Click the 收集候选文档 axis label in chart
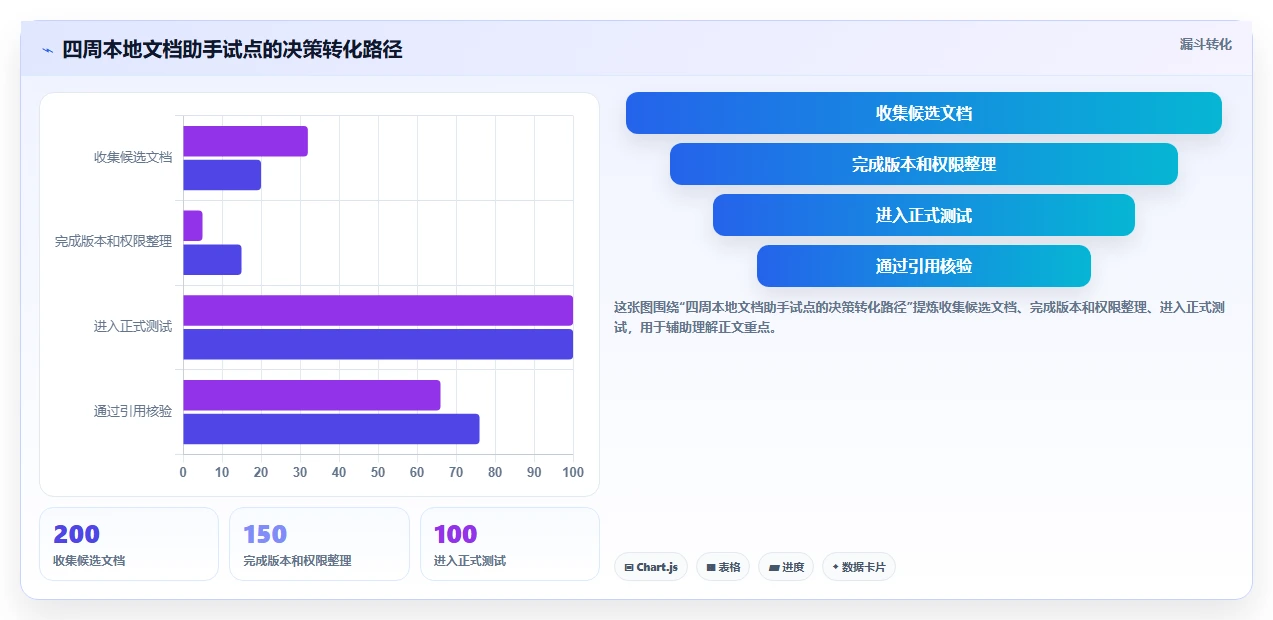Image resolution: width=1273 pixels, height=620 pixels. click(133, 157)
